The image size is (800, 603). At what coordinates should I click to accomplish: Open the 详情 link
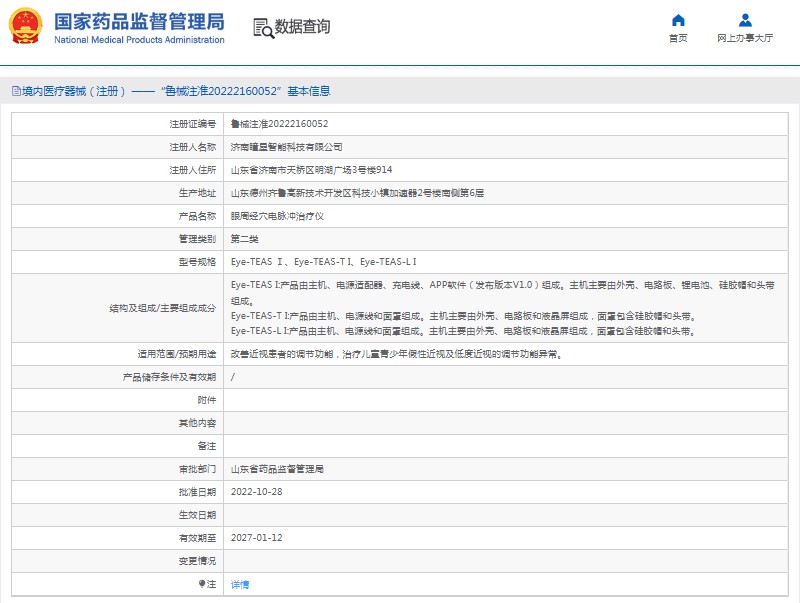(240, 584)
